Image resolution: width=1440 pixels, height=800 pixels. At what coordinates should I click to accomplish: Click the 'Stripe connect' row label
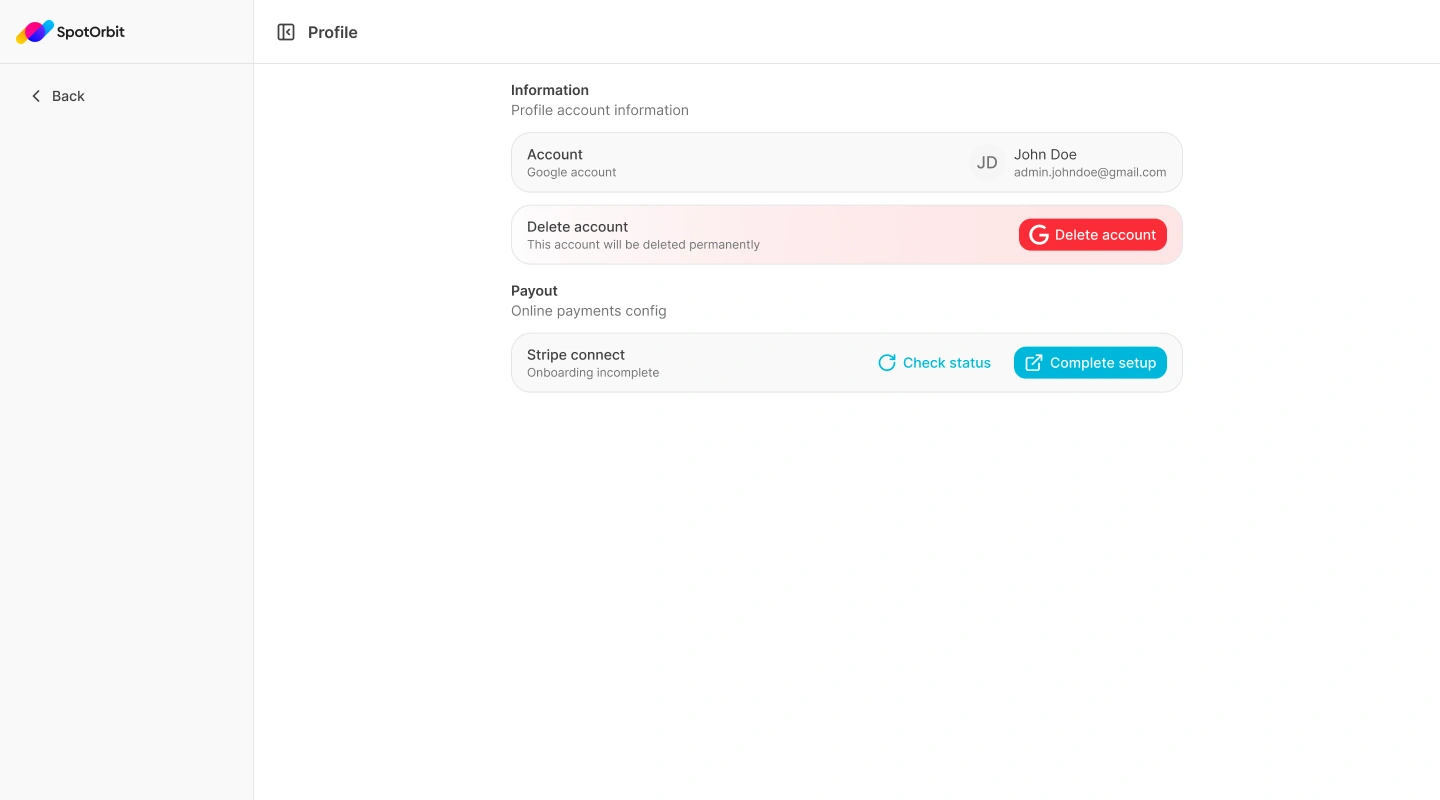point(576,355)
